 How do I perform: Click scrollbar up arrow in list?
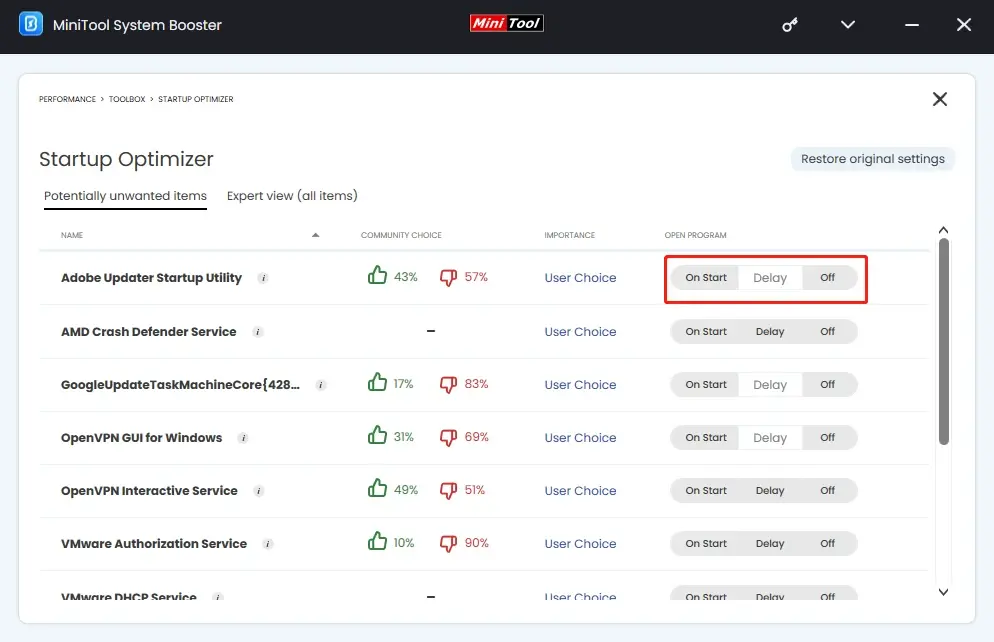(x=943, y=230)
